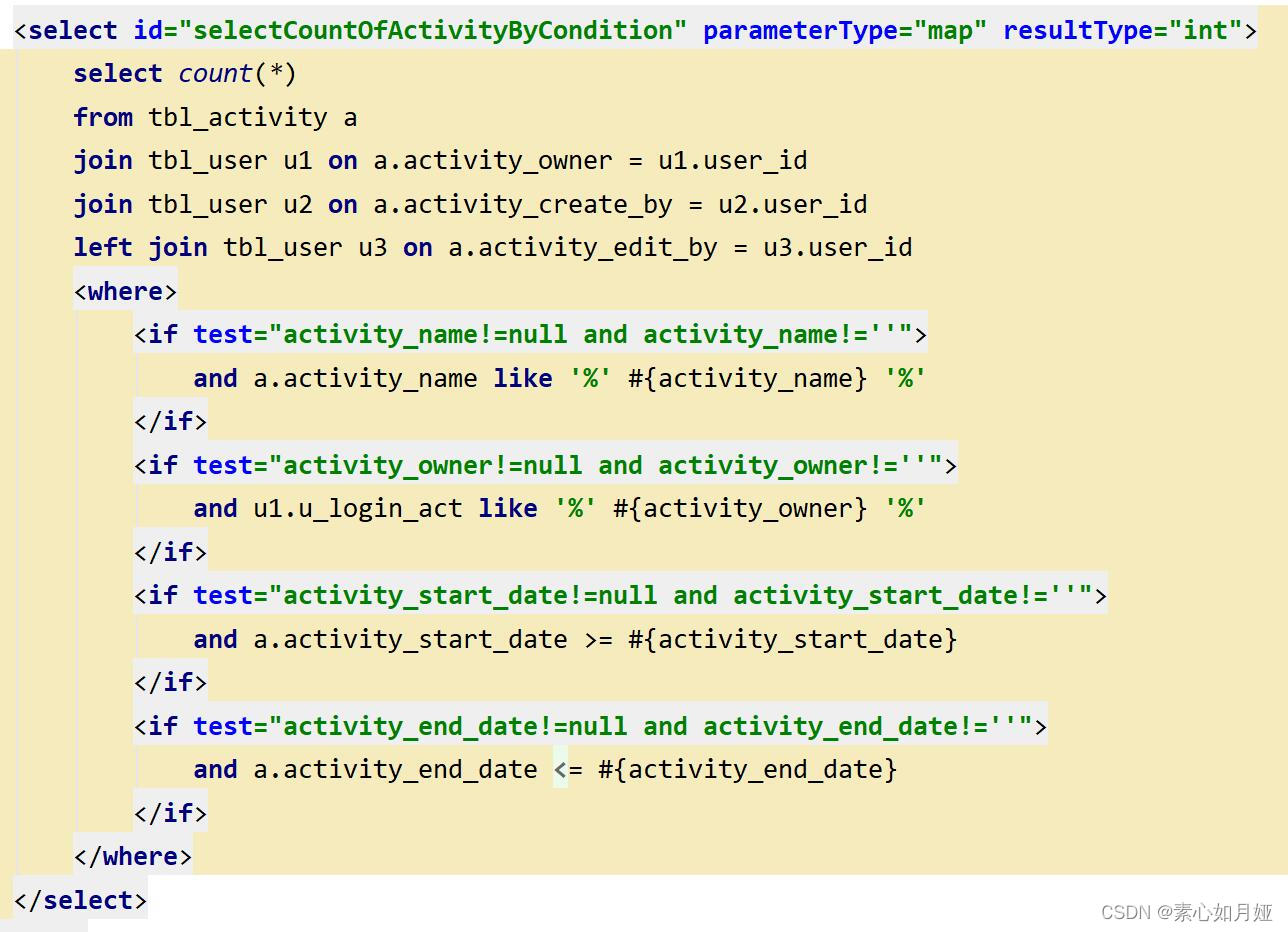Click the closing </where> tag

pos(133,857)
